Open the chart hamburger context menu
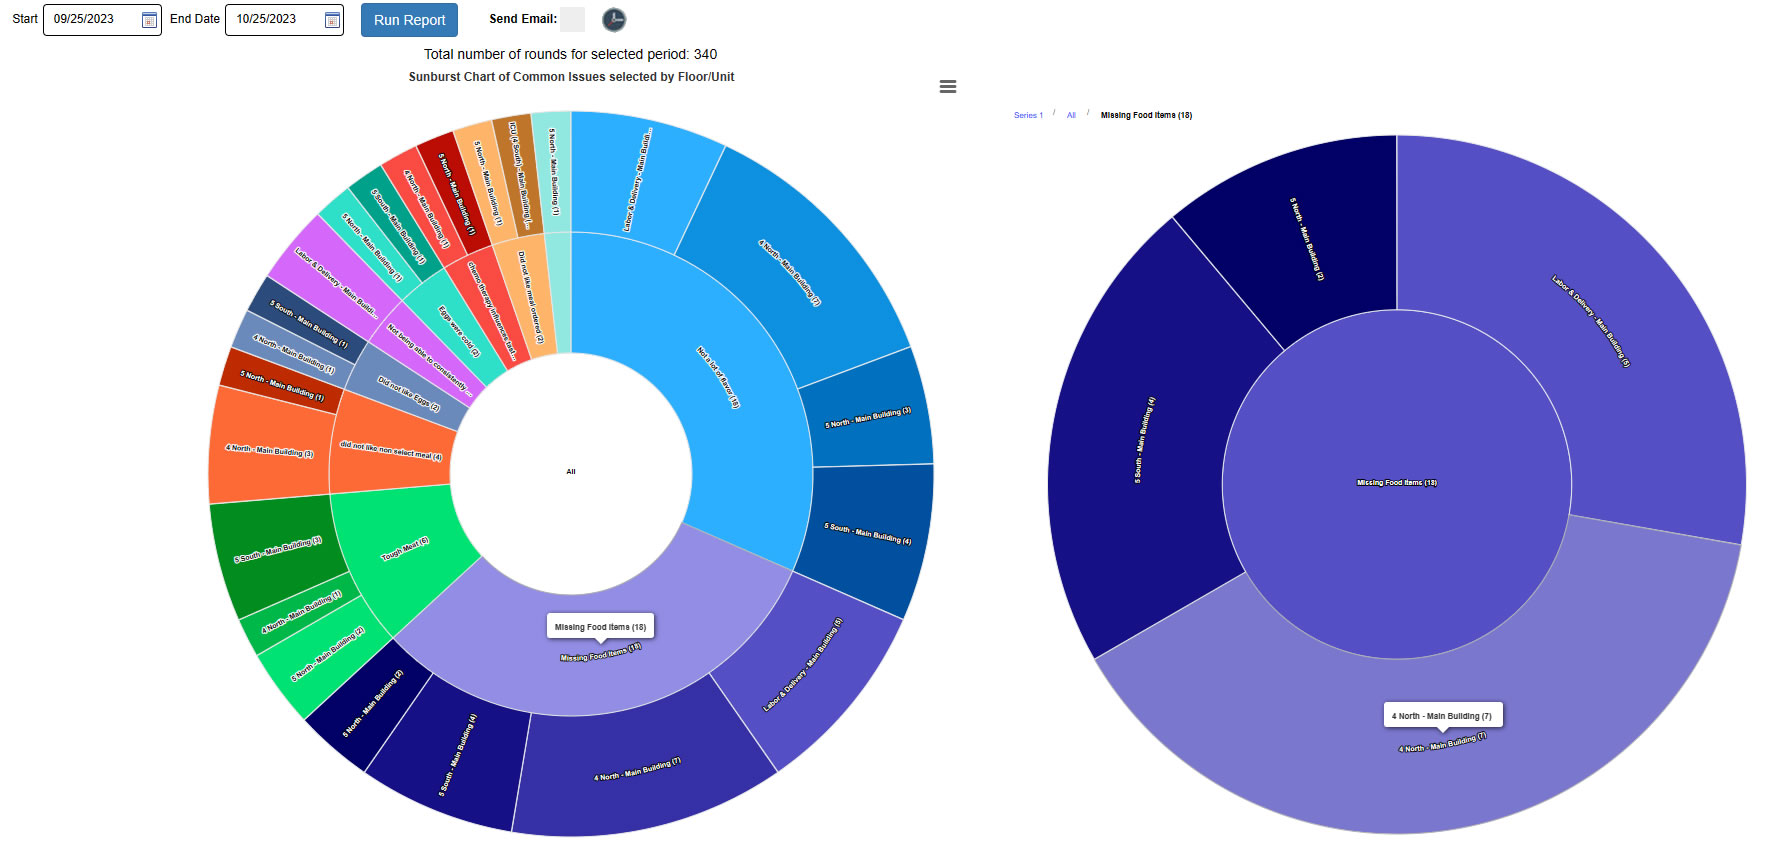The height and width of the screenshot is (841, 1782). 948,87
